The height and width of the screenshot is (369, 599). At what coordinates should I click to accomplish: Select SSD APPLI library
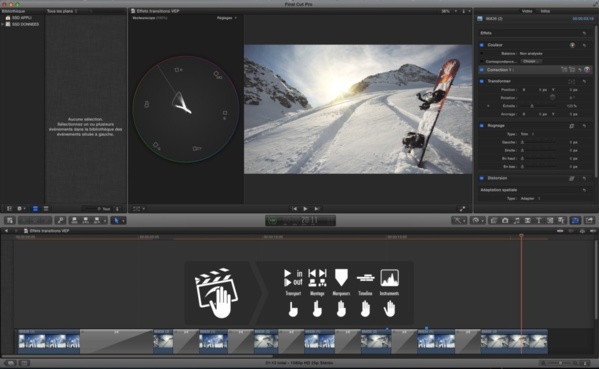pos(21,18)
